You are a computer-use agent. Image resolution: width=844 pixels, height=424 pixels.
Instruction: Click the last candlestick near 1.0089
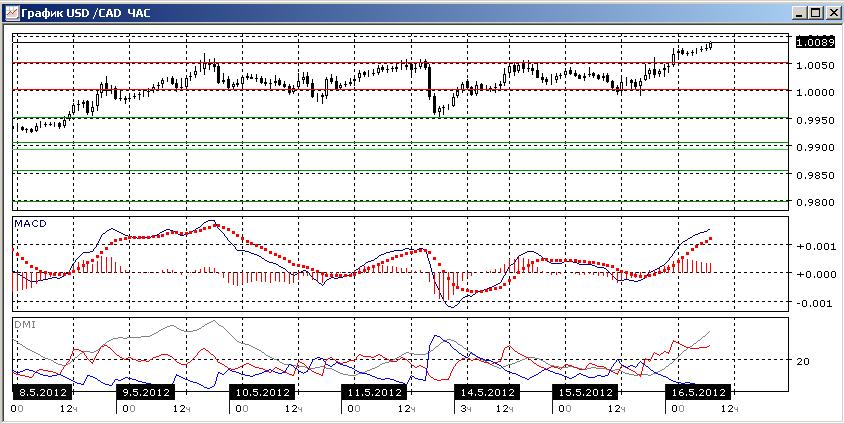point(711,46)
